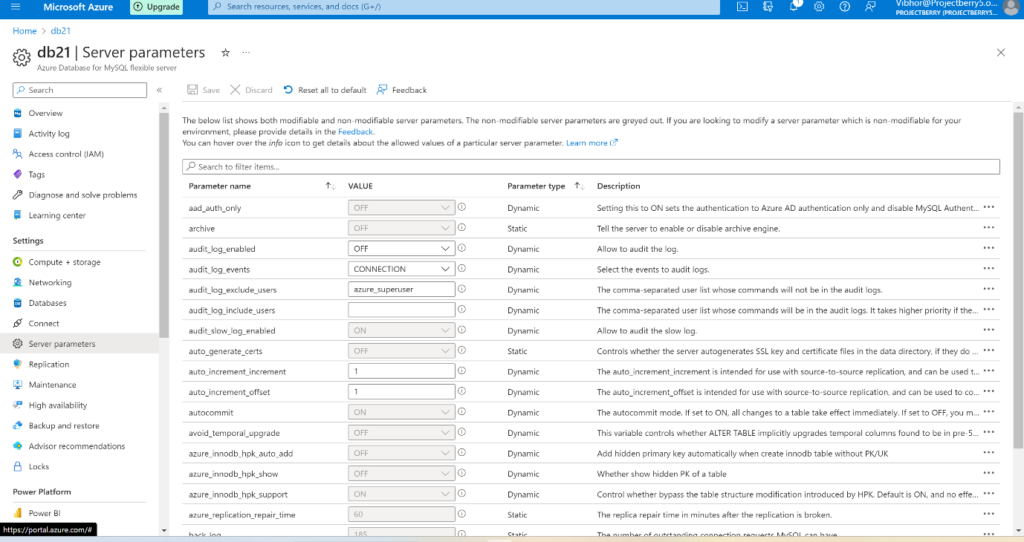
Task: Close the Server parameters blade
Action: [x=1000, y=53]
